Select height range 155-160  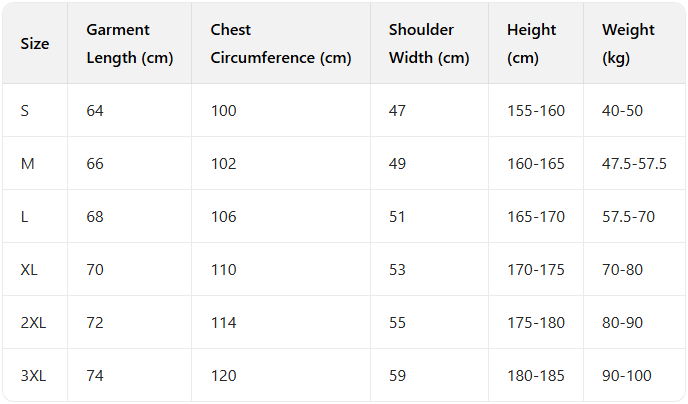point(536,111)
